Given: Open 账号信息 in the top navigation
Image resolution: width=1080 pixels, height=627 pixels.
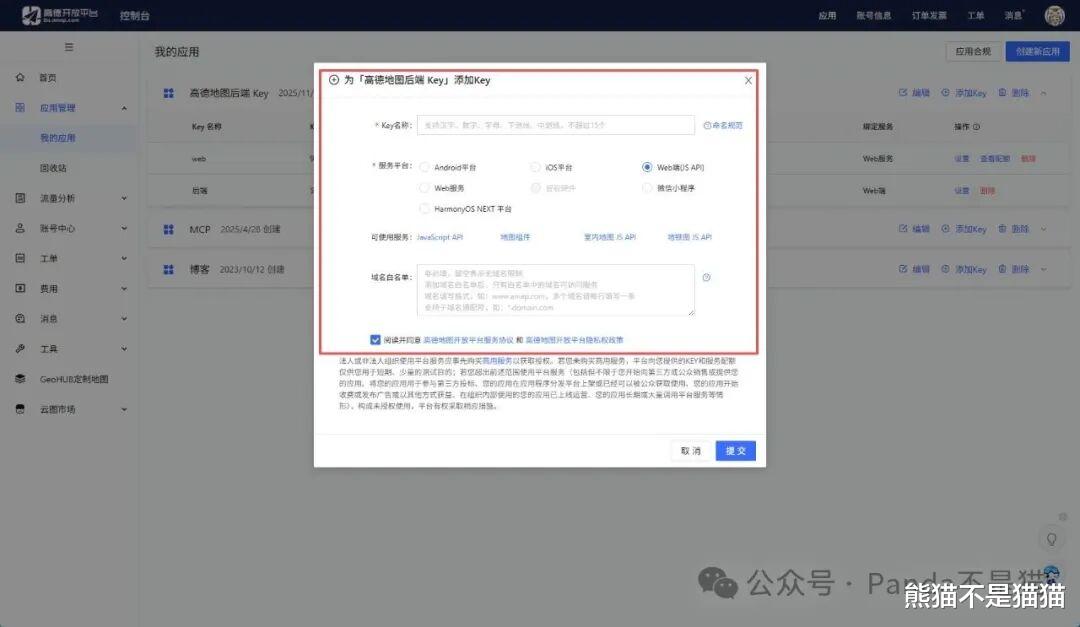Looking at the screenshot, I should pyautogui.click(x=874, y=15).
